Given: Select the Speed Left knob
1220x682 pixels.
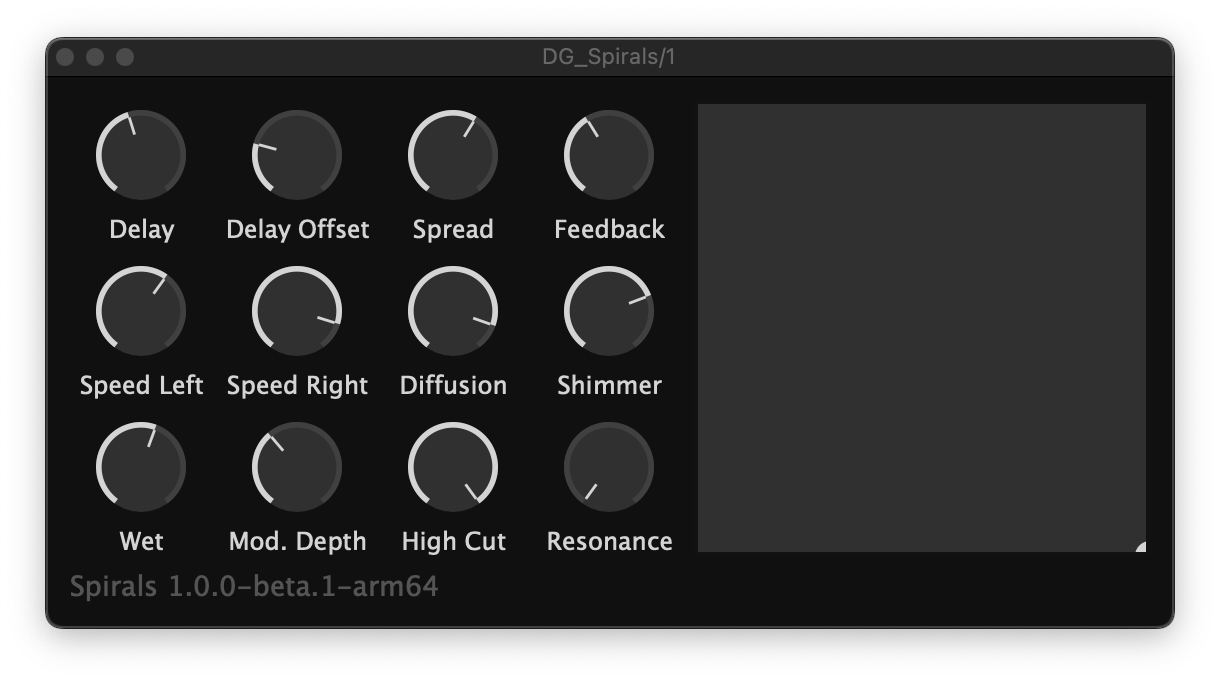Looking at the screenshot, I should [141, 311].
